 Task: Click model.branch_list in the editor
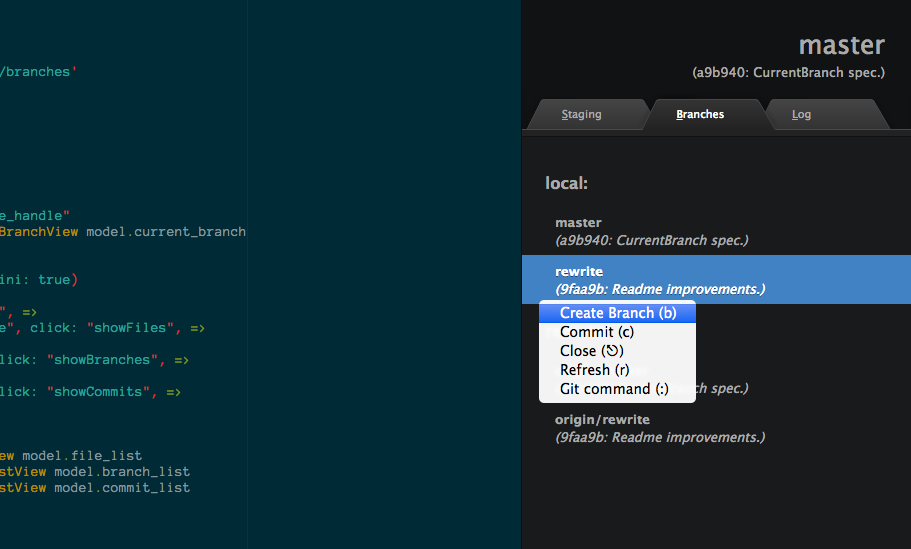pos(122,472)
